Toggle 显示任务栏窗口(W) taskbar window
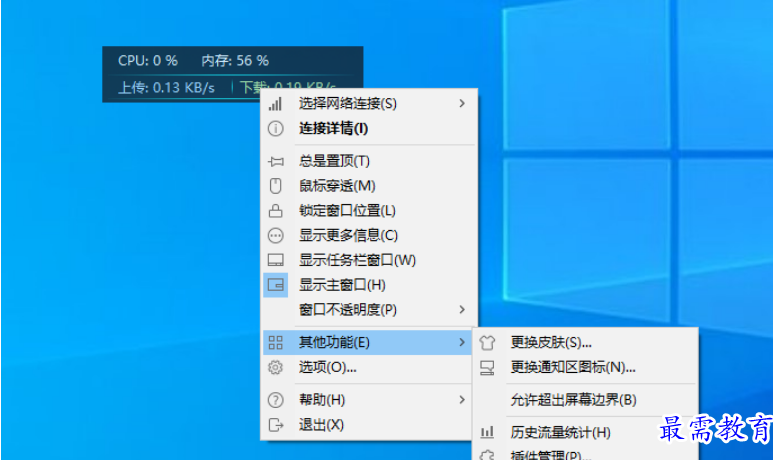Image resolution: width=781 pixels, height=460 pixels. (369, 260)
